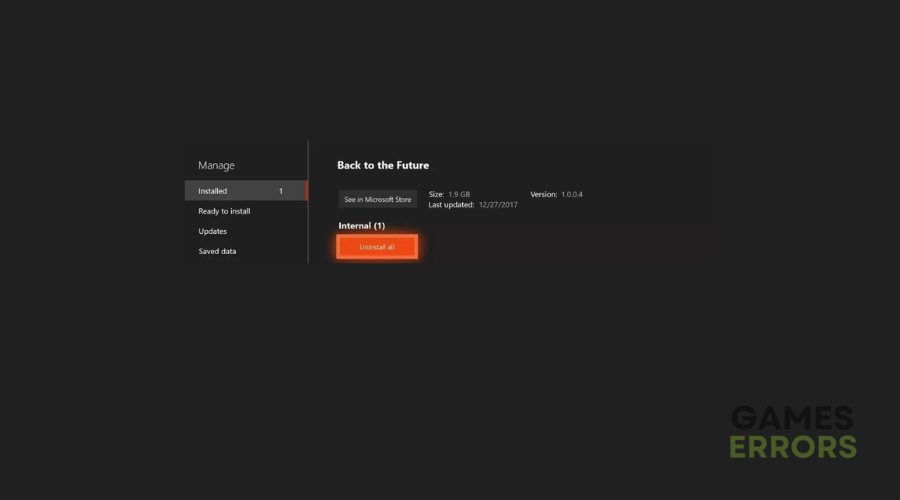Click the Manage heading
Image resolution: width=900 pixels, height=500 pixels.
(x=216, y=165)
